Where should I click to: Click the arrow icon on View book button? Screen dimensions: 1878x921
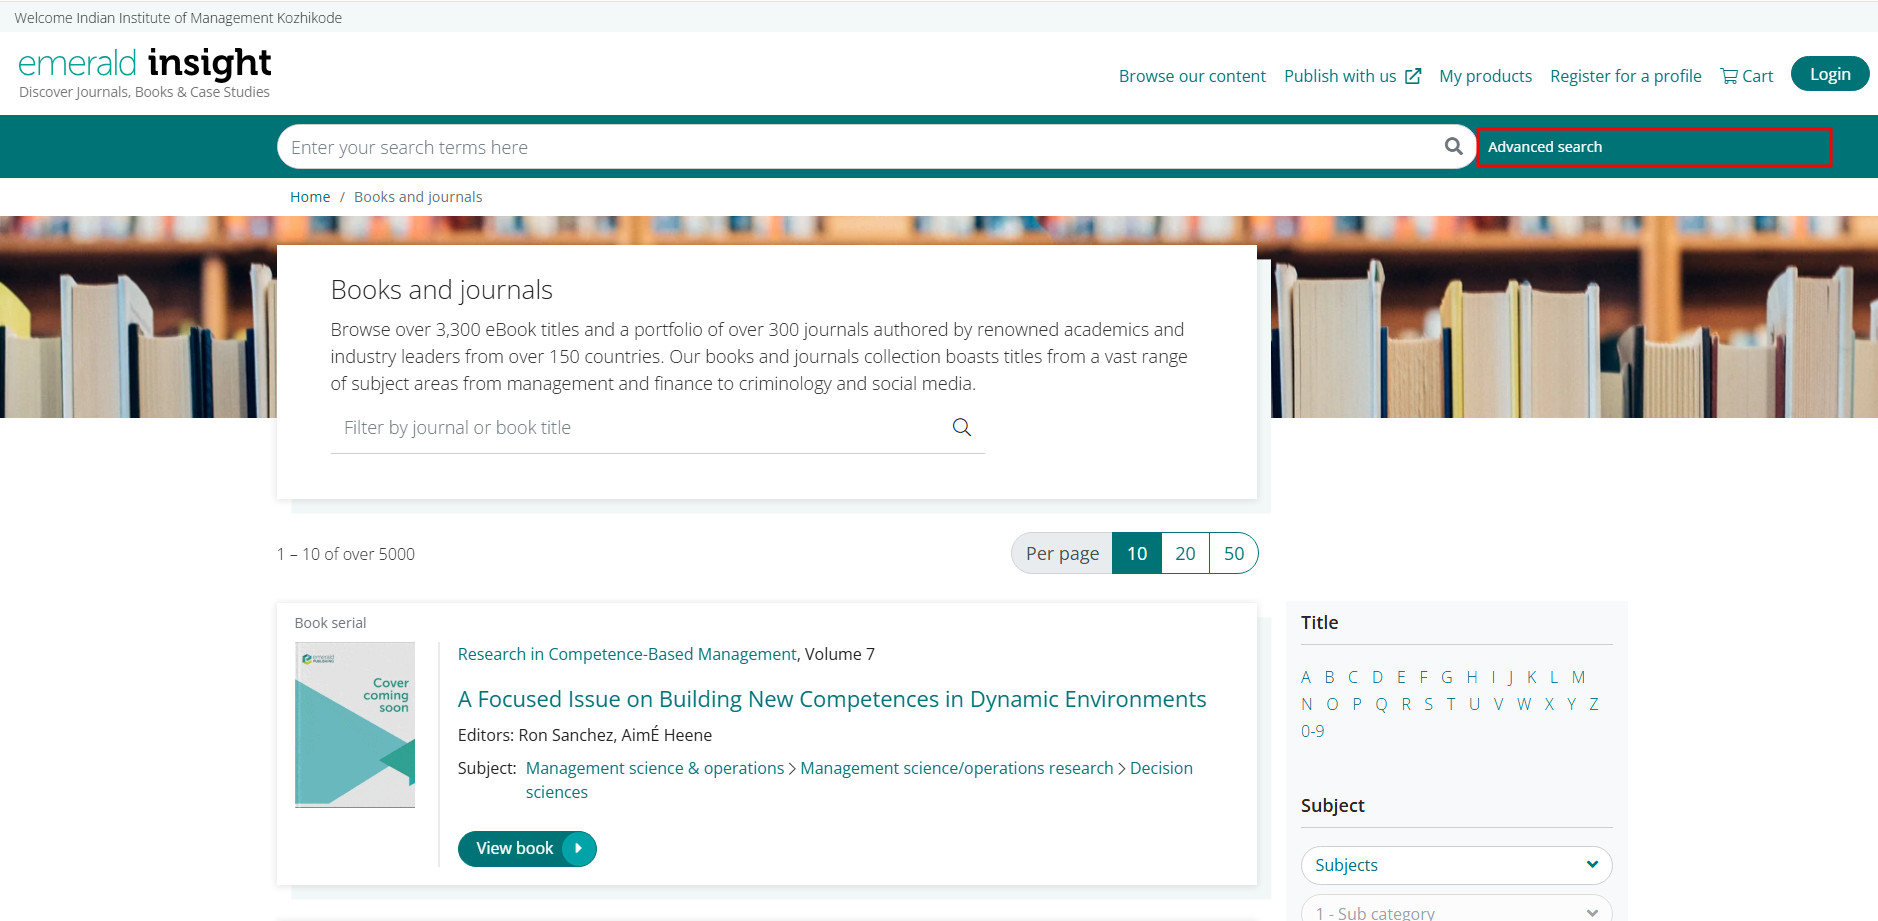pyautogui.click(x=578, y=849)
